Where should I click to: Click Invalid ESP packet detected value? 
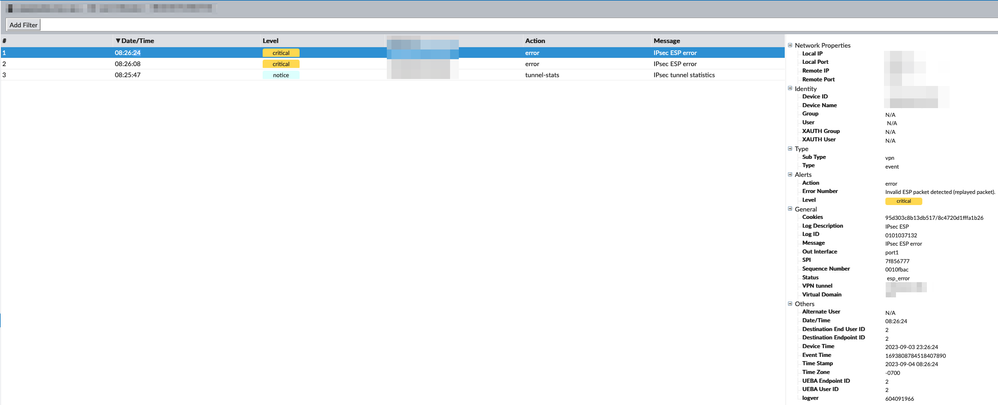tap(939, 192)
